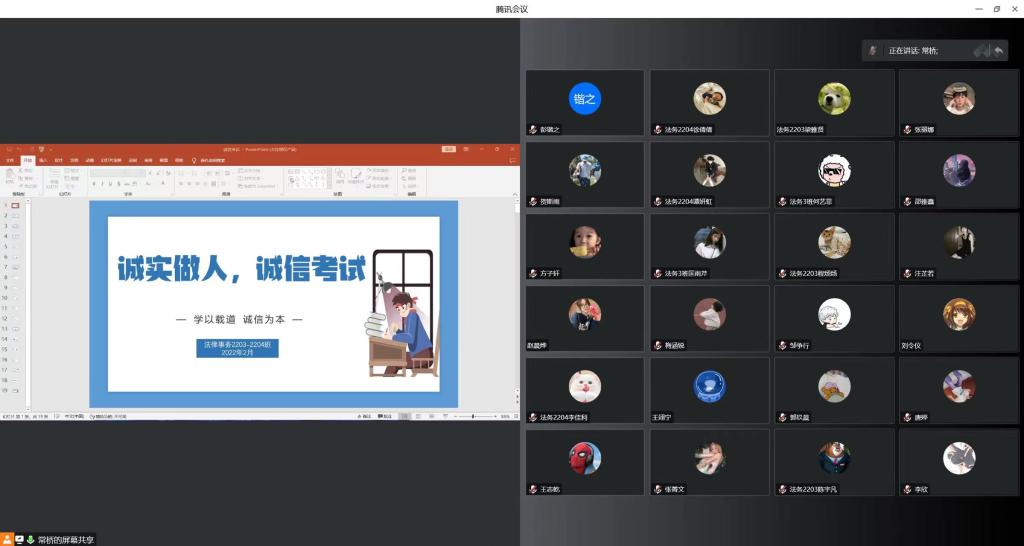
Task: Click the Paste icon in PowerPoint ribbon
Action: (11, 176)
